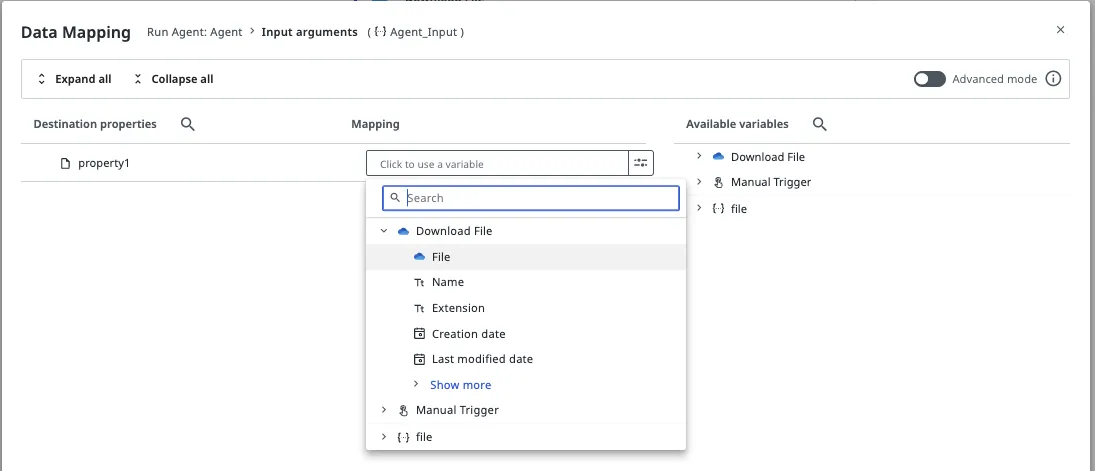Expand Download File in Available variables
1095x471 pixels.
(x=700, y=157)
